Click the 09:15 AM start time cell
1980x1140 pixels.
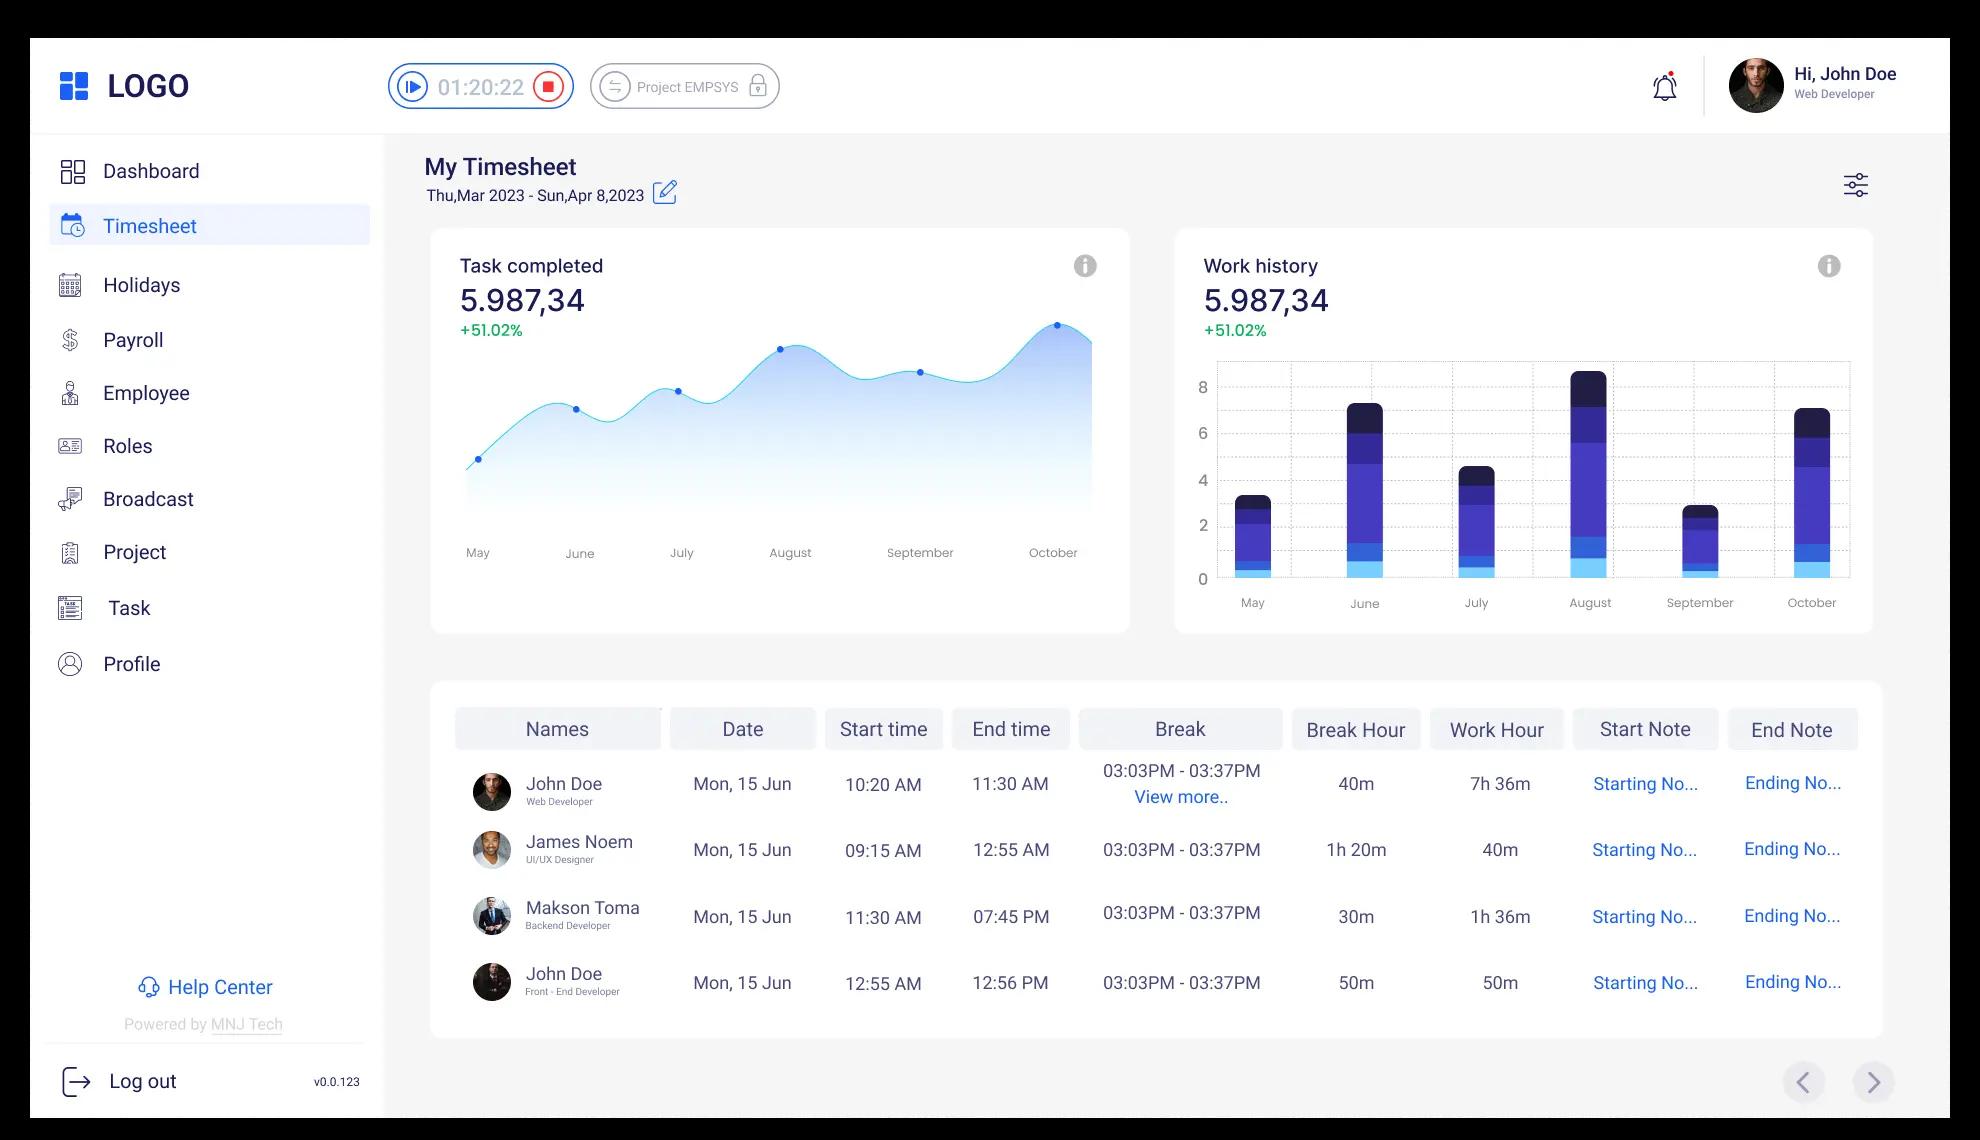pos(883,851)
